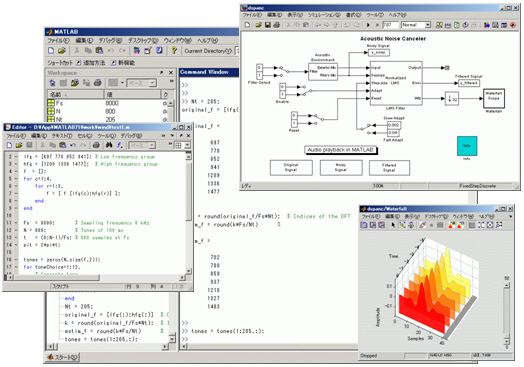524x367 pixels.
Task: Open the stack dropdown in Editor toolbar
Action: point(142,145)
